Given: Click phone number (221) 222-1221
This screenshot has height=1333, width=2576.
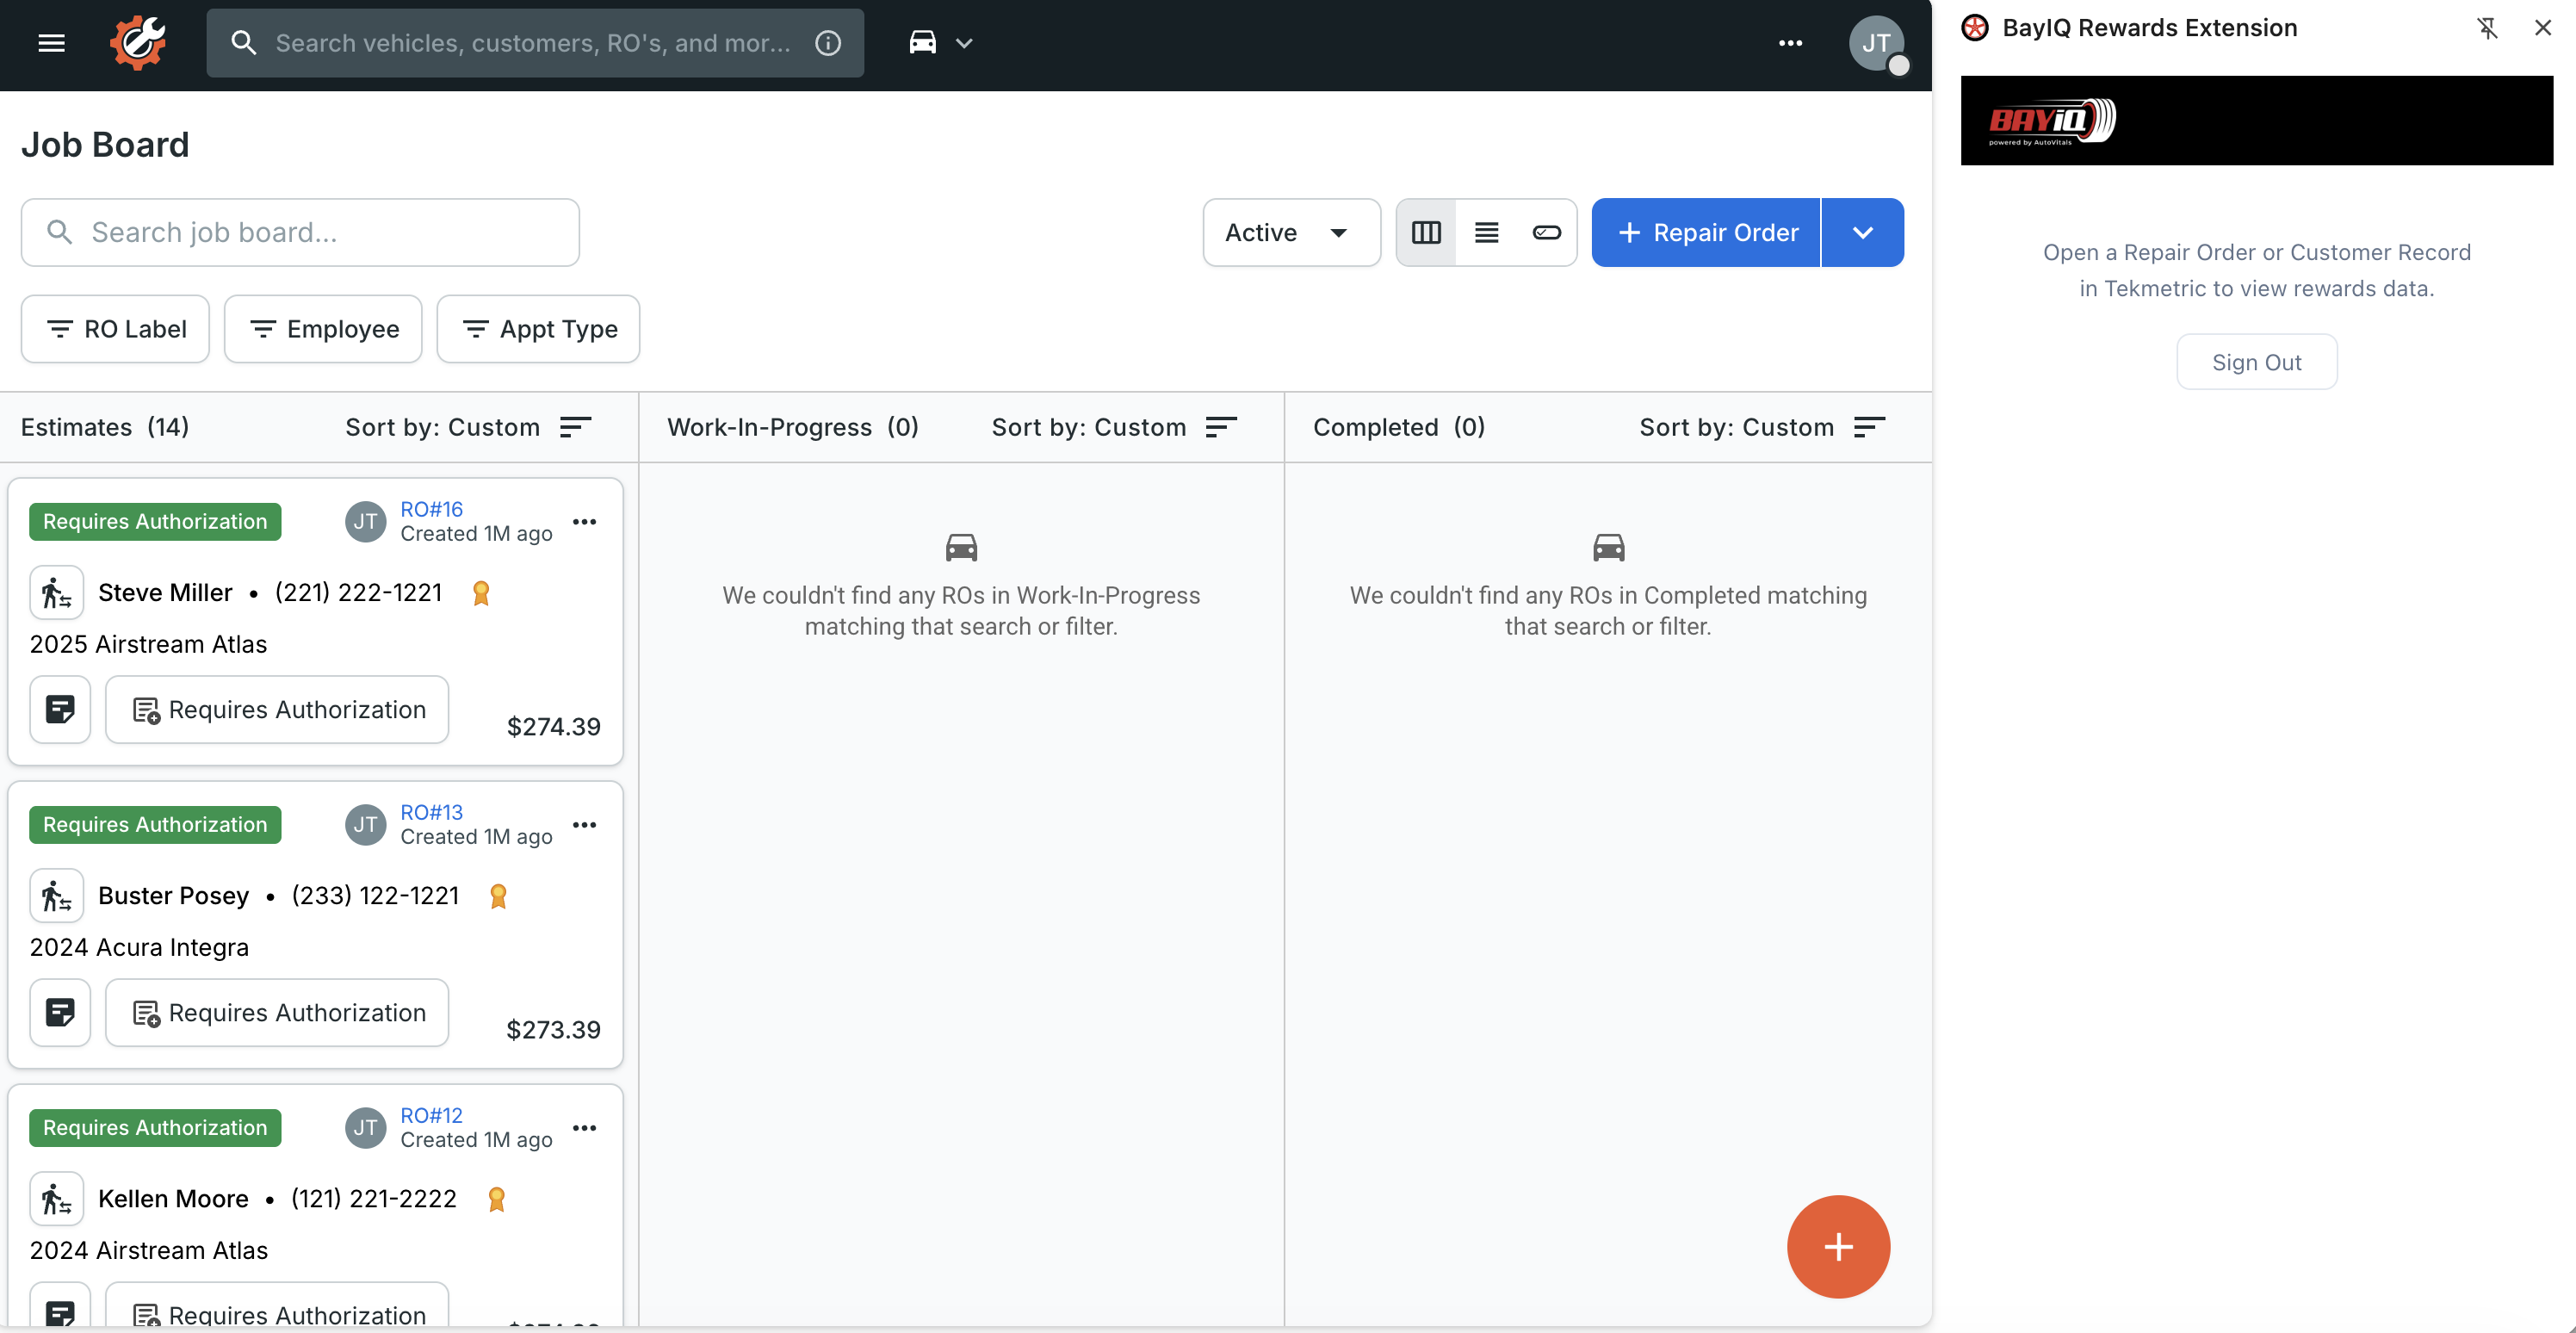Looking at the screenshot, I should (x=358, y=593).
